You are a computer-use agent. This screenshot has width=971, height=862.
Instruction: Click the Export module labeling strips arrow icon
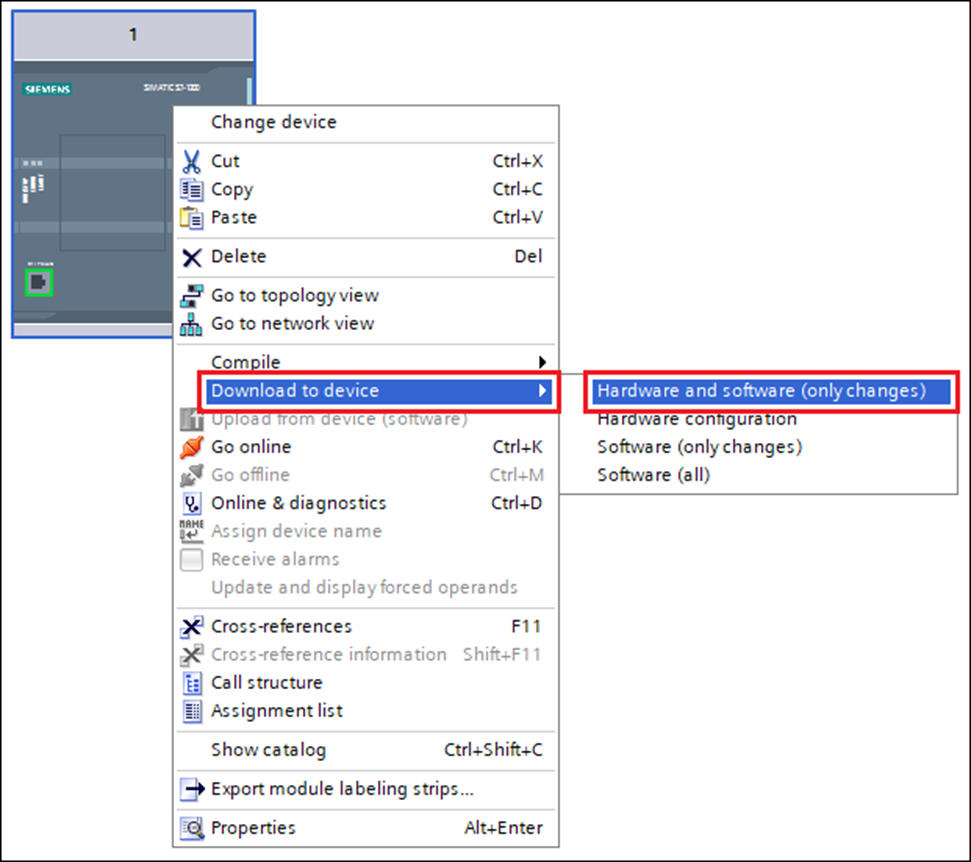191,789
